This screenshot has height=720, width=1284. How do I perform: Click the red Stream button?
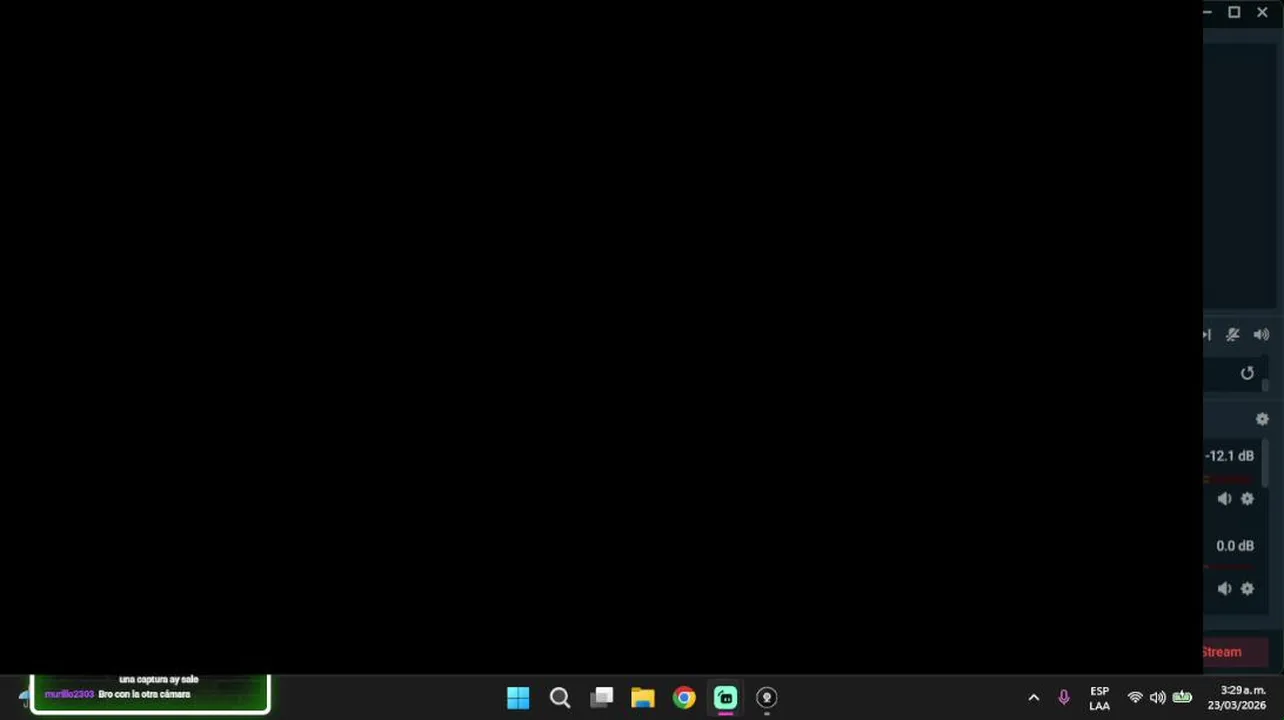pyautogui.click(x=1236, y=652)
